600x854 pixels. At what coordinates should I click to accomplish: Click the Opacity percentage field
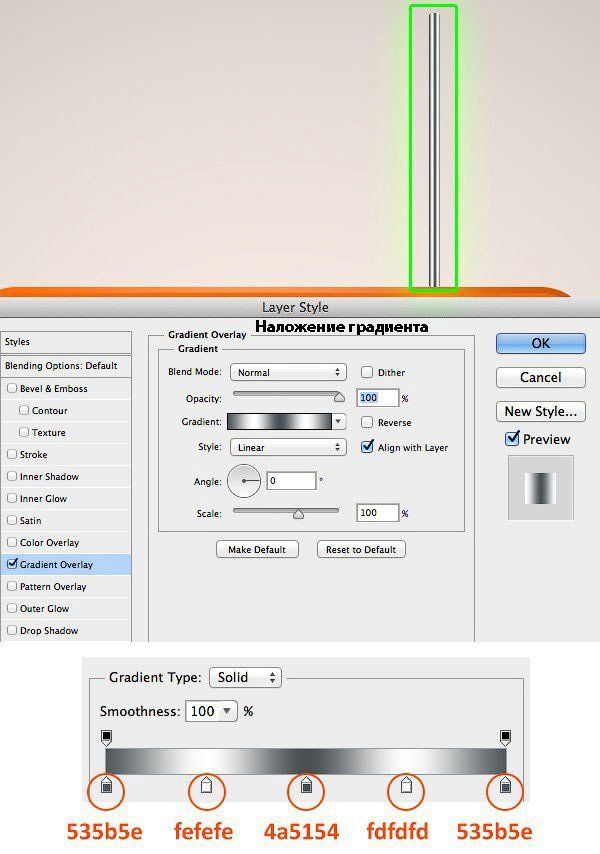pyautogui.click(x=377, y=398)
